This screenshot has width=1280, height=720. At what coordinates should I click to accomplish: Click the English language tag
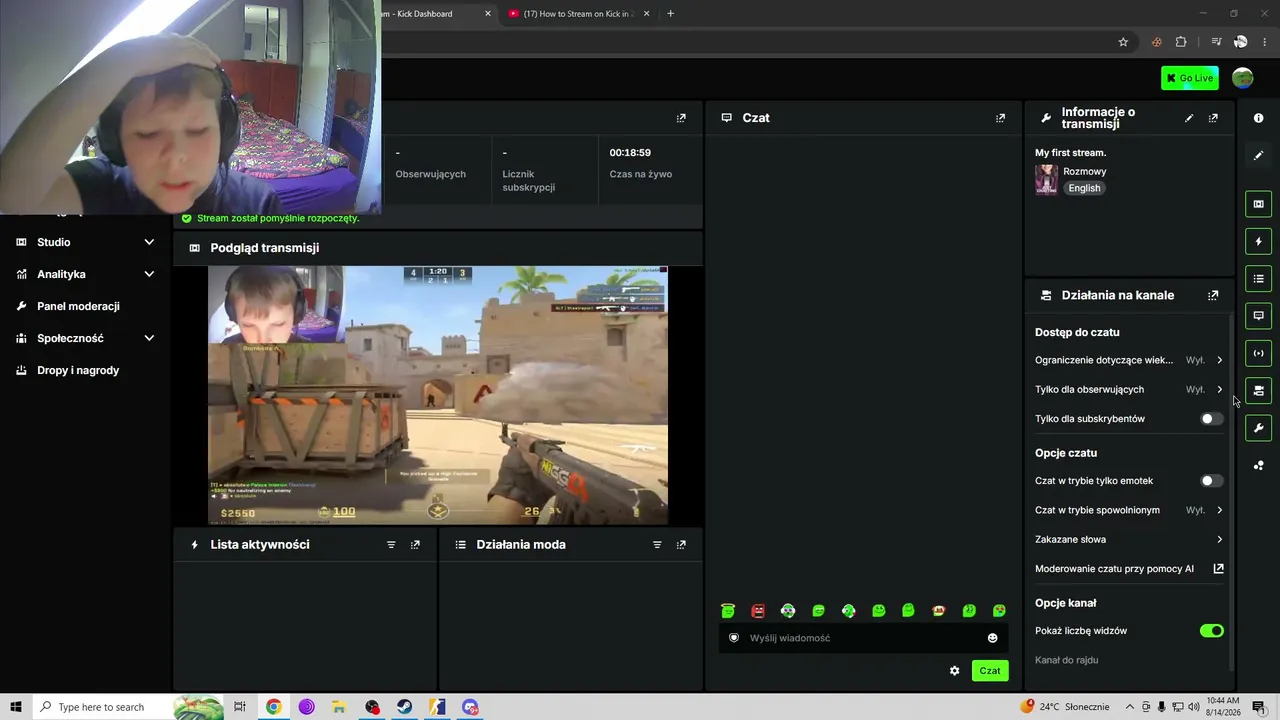(x=1084, y=188)
